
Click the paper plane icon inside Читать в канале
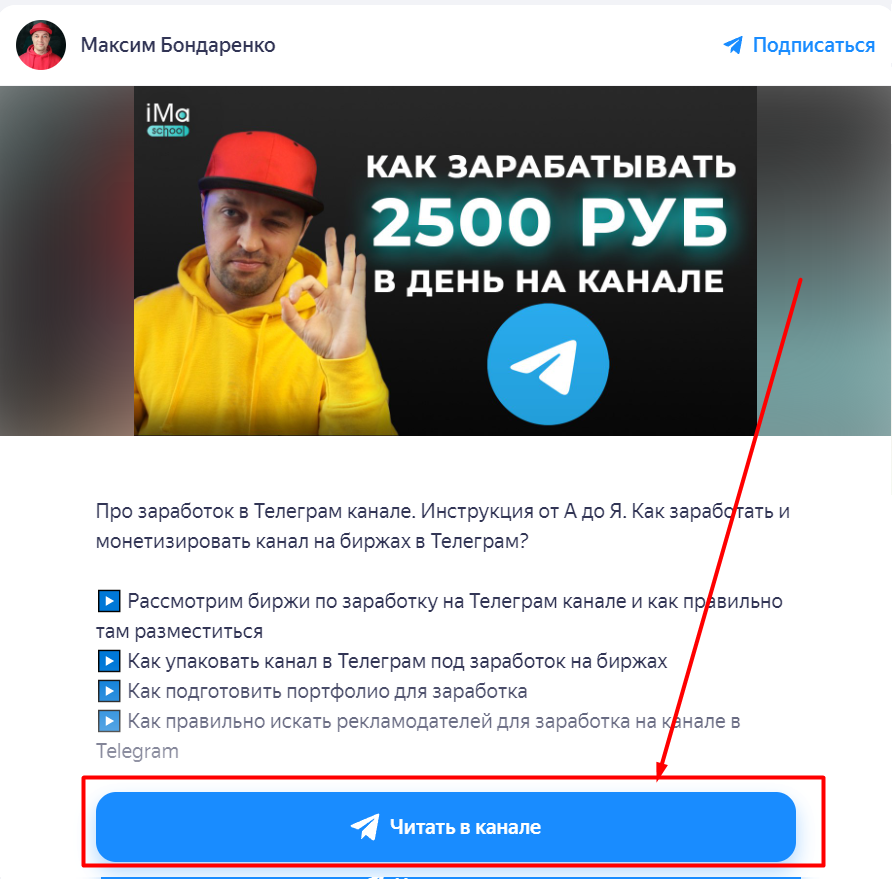pos(365,827)
